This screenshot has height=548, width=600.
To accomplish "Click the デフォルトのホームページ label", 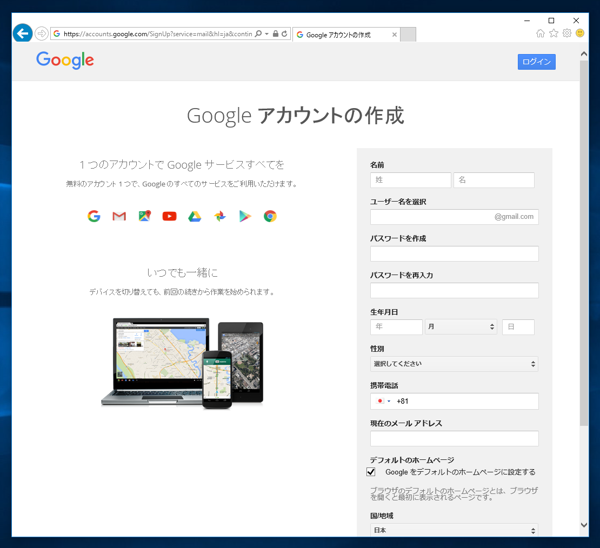I will point(412,460).
